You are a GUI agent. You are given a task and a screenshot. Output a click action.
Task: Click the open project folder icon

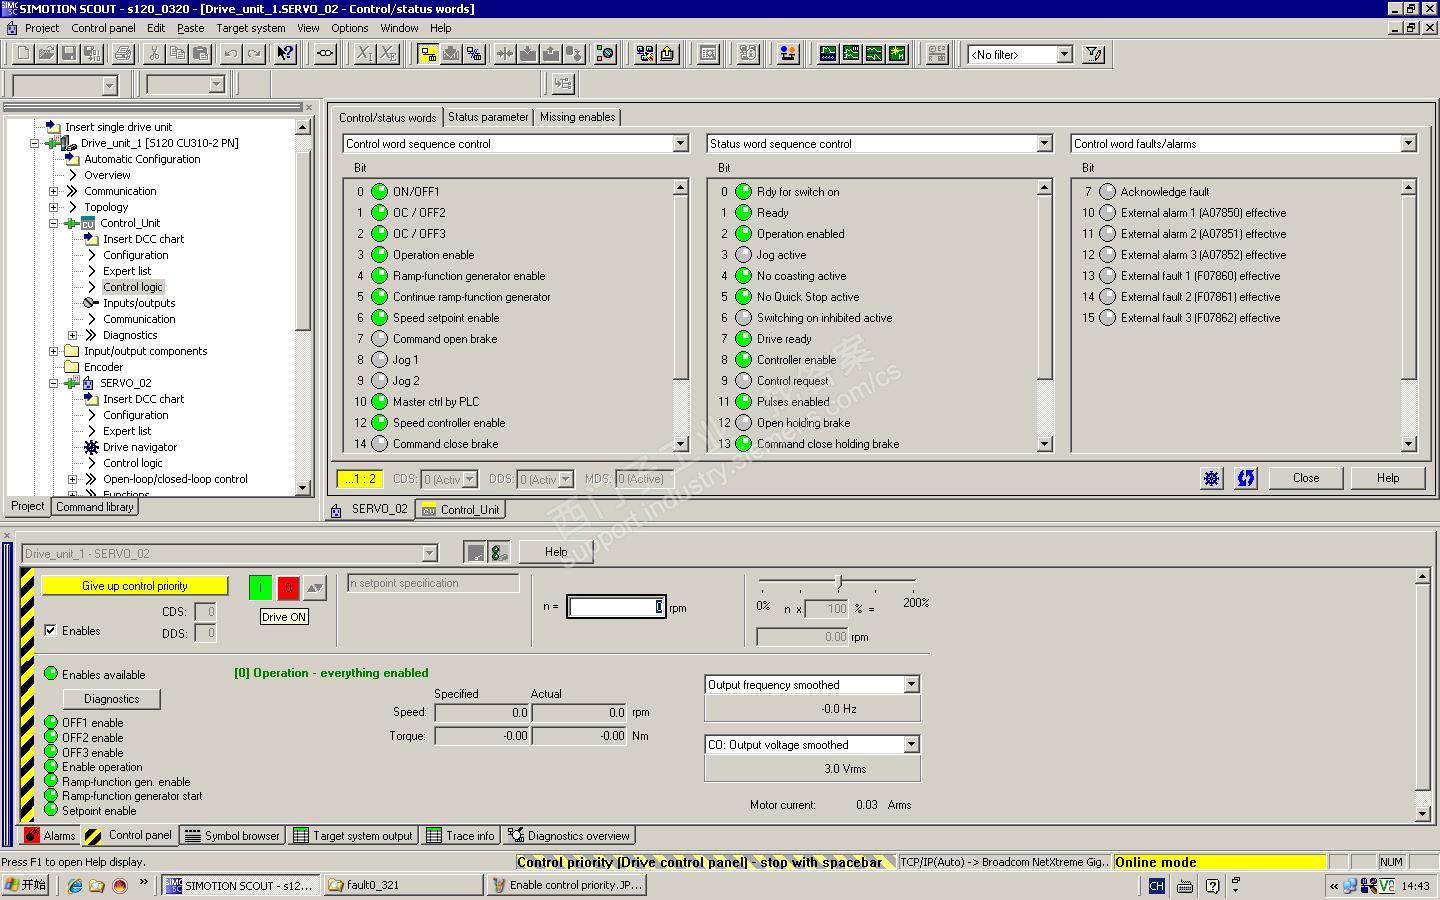[x=47, y=54]
